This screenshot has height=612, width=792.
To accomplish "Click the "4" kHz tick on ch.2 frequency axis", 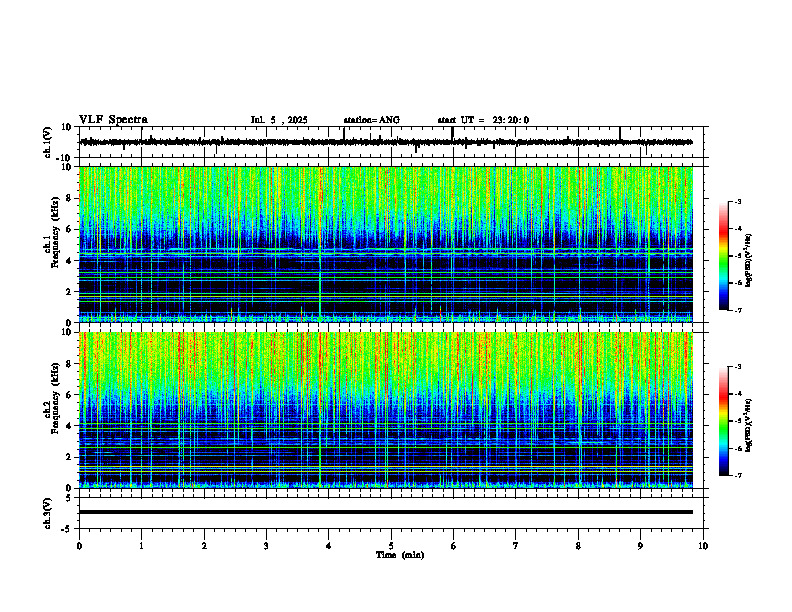I will click(x=69, y=426).
